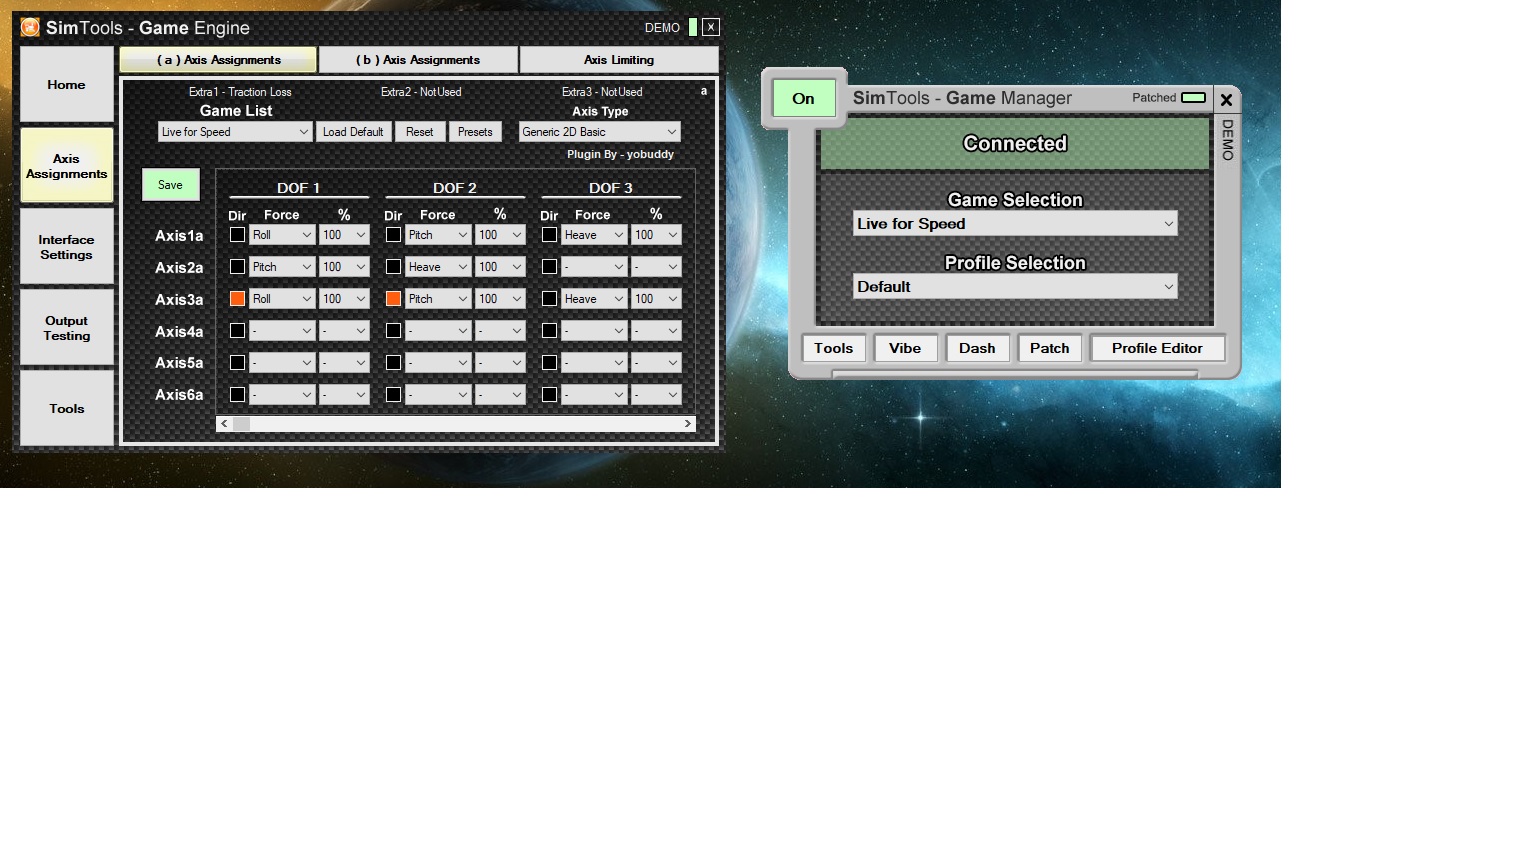Click the DOF 2 column header
Screen dimensions: 1536x864
[x=455, y=188]
